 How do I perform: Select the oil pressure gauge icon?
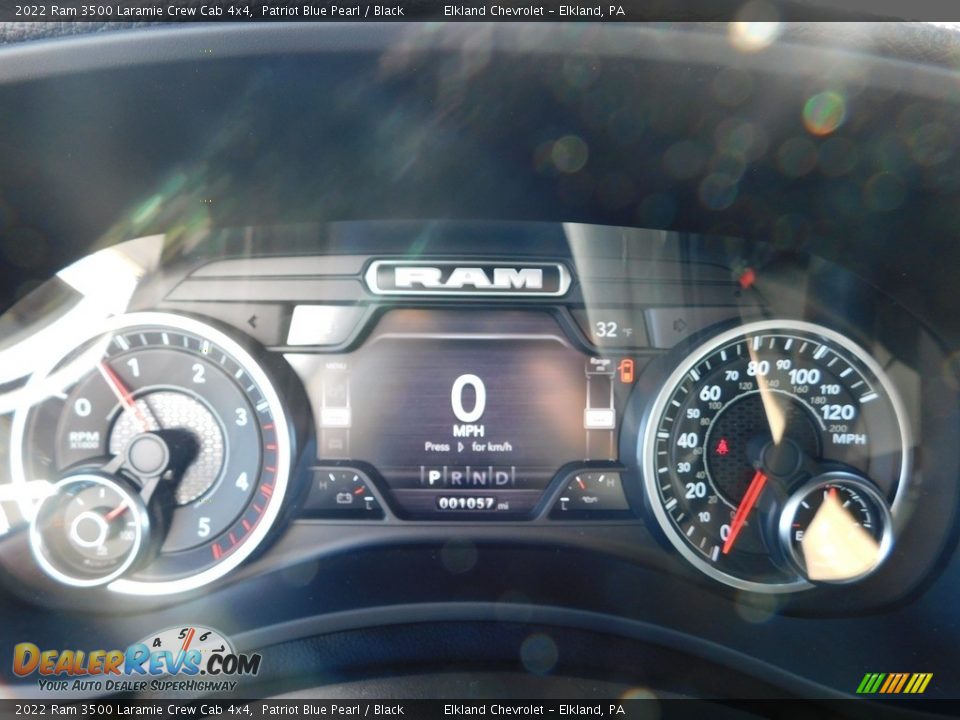coord(590,500)
